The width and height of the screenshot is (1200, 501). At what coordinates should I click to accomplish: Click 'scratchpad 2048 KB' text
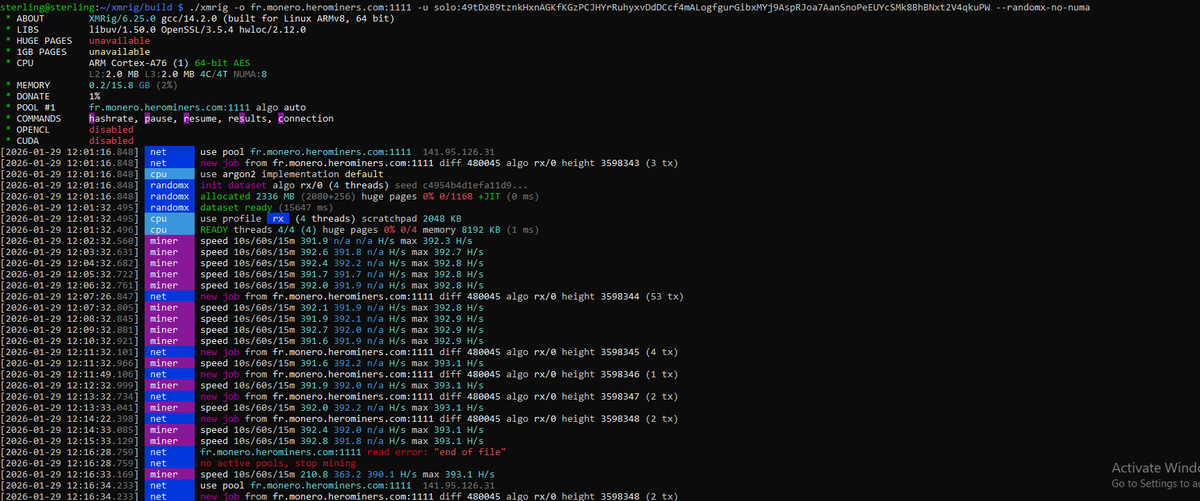point(405,217)
